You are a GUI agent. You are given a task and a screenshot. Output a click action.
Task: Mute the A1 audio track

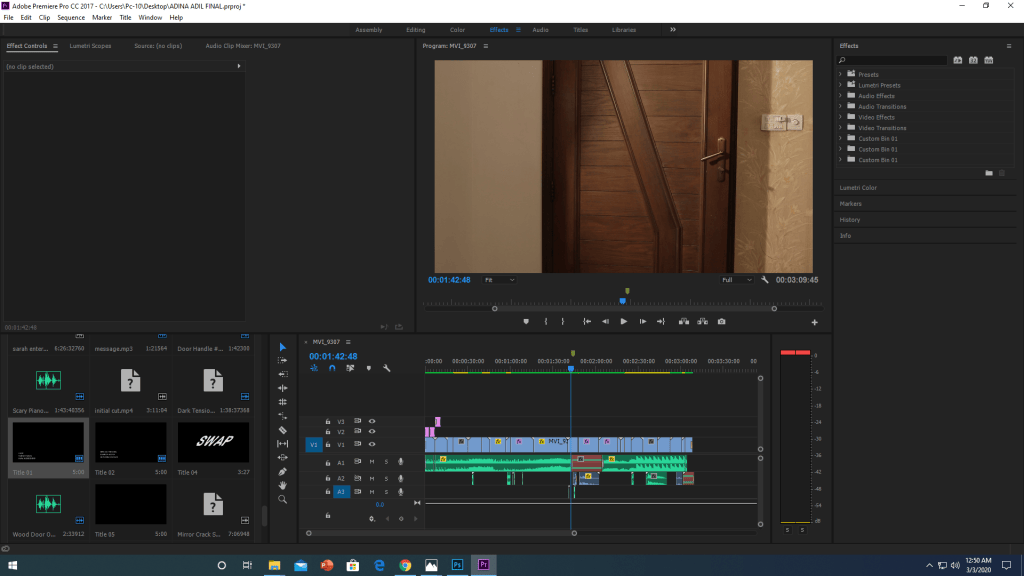tap(372, 462)
